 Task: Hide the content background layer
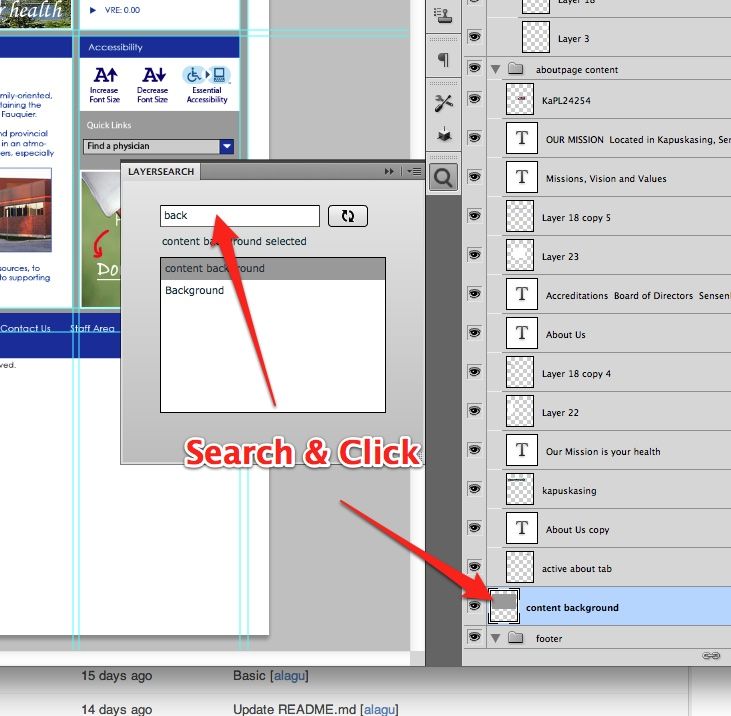tap(474, 606)
